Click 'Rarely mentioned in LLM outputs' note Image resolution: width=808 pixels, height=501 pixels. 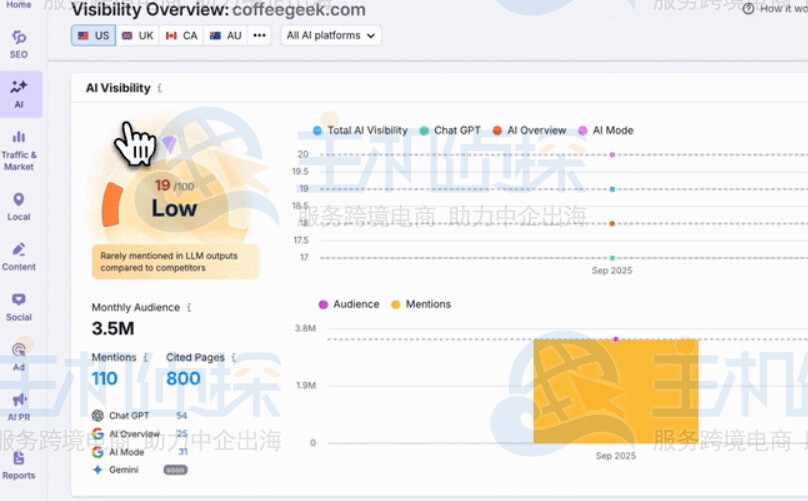tap(176, 262)
